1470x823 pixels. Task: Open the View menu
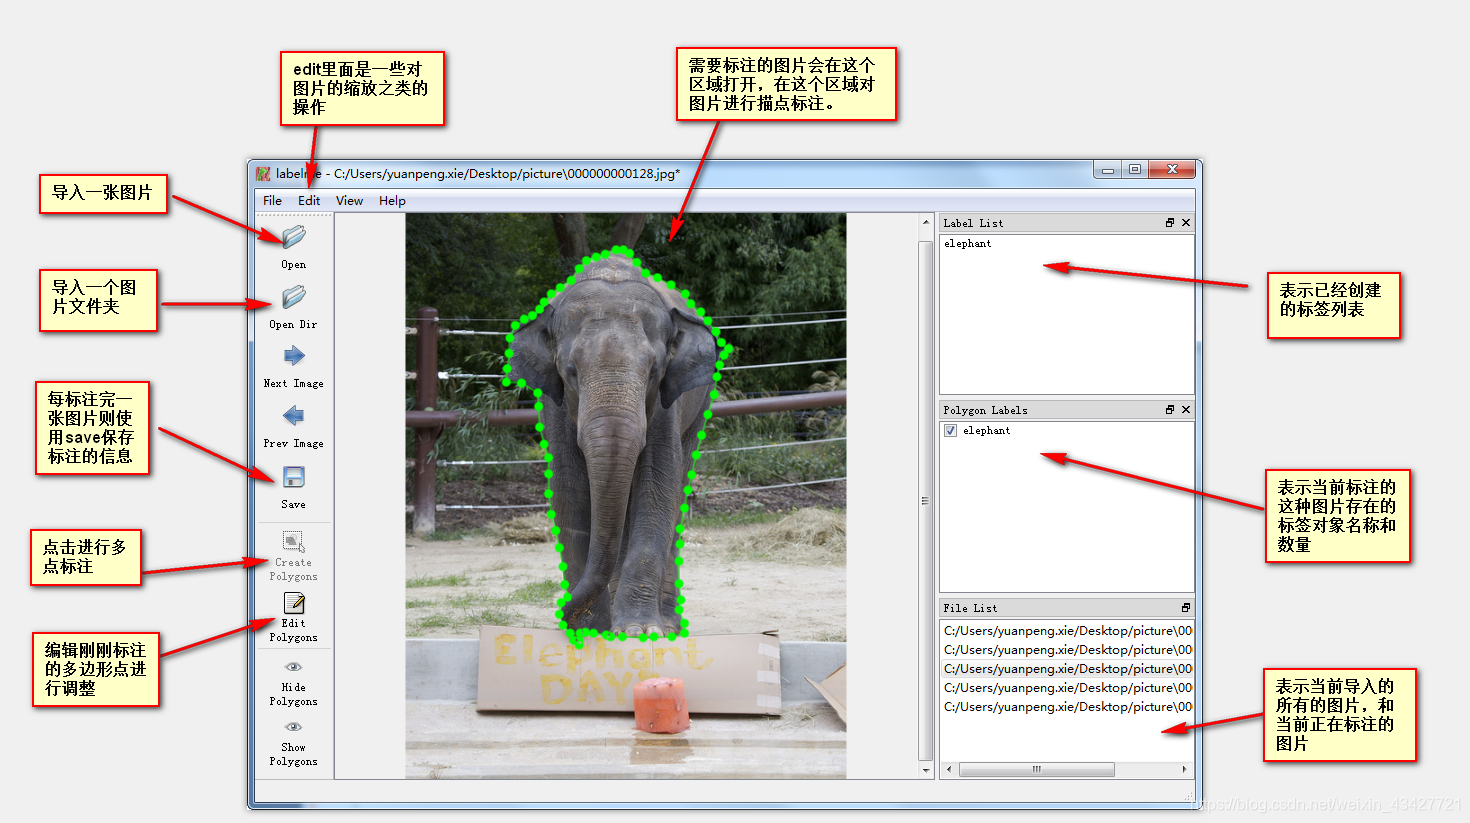coord(349,201)
